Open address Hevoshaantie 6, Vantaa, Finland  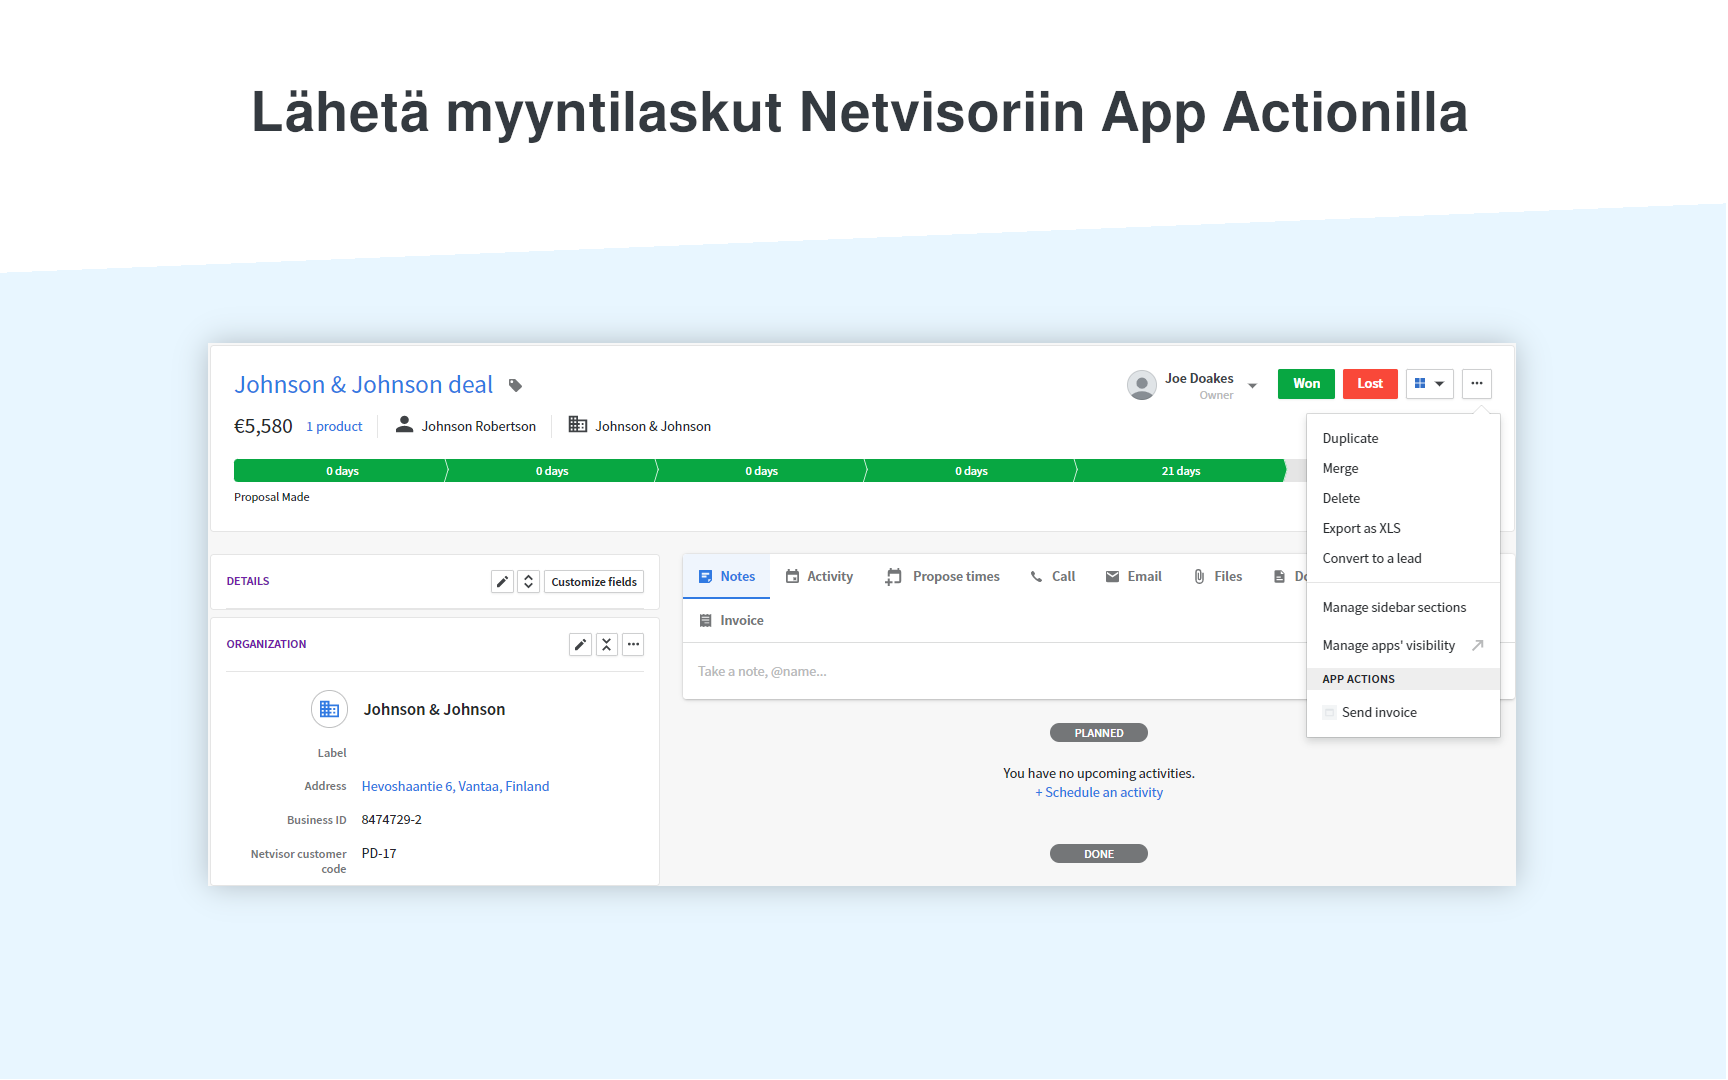coord(455,787)
